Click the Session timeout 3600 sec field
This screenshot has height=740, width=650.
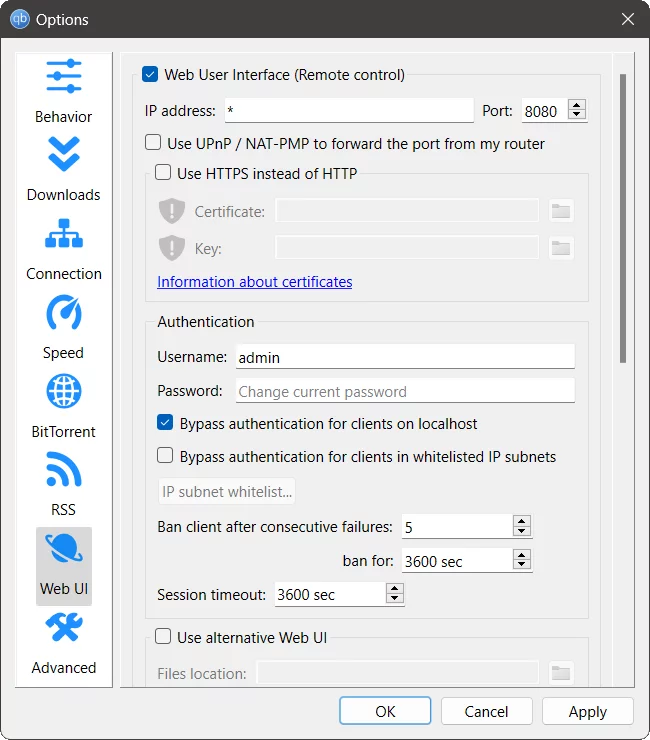(x=330, y=594)
